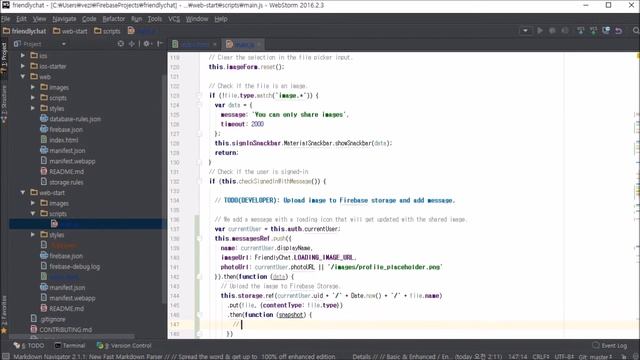Toggle the Structure side tool window
The height and width of the screenshot is (360, 640).
click(4, 104)
